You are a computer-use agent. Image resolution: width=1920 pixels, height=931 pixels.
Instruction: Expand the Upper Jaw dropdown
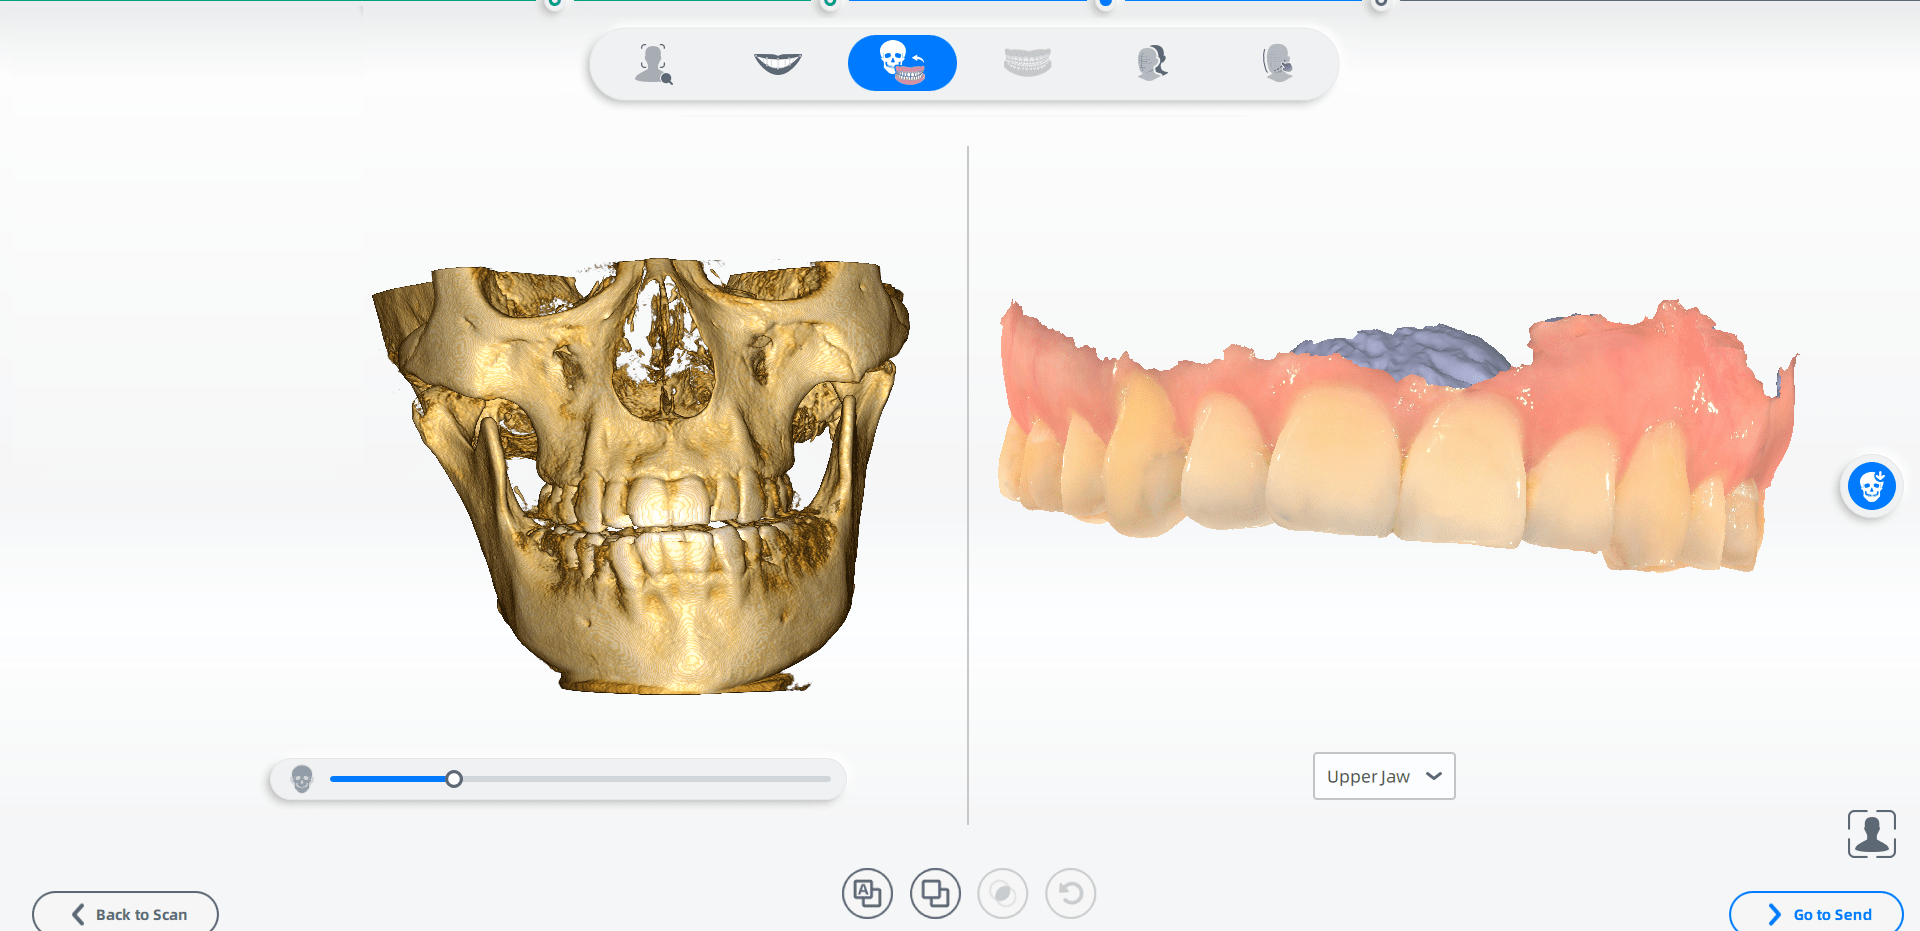click(1383, 776)
